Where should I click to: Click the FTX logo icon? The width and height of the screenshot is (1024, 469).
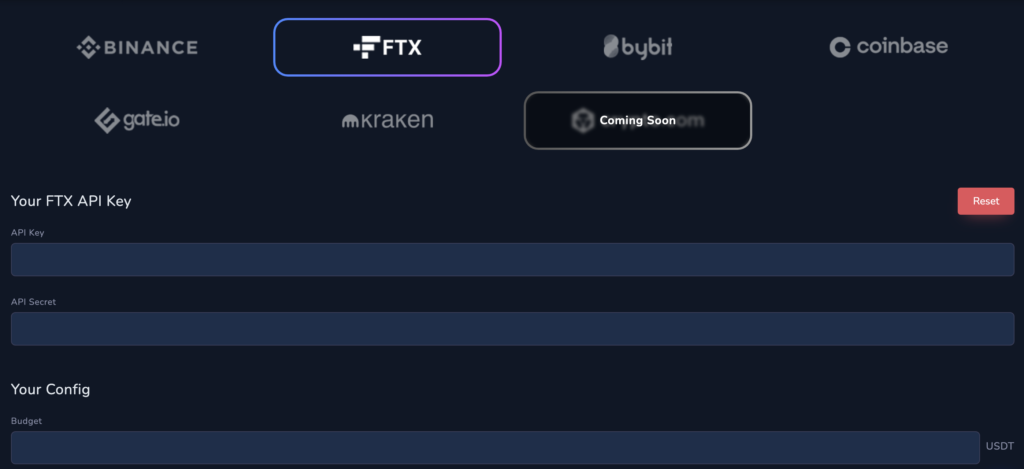pyautogui.click(x=368, y=47)
